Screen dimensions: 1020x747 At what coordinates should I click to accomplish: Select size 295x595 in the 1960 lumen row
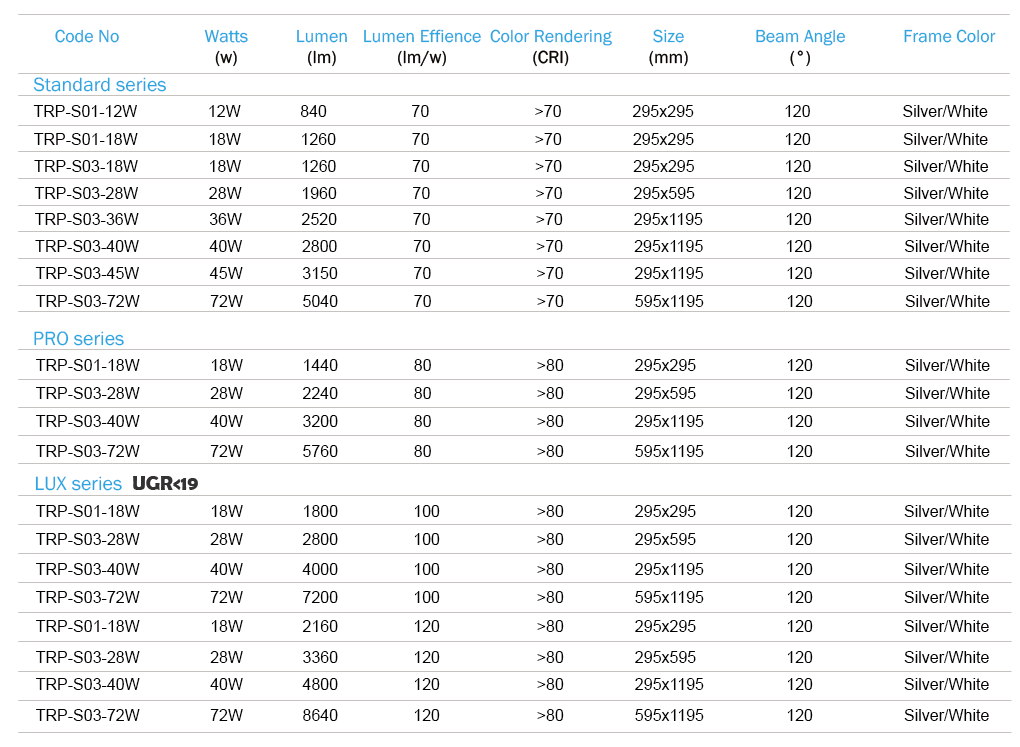tap(664, 193)
